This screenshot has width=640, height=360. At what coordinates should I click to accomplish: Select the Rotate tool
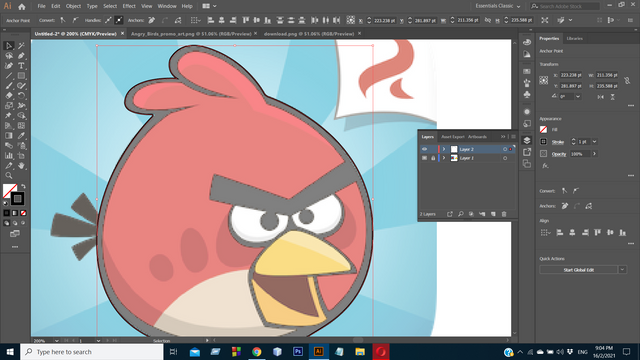pos(21,96)
